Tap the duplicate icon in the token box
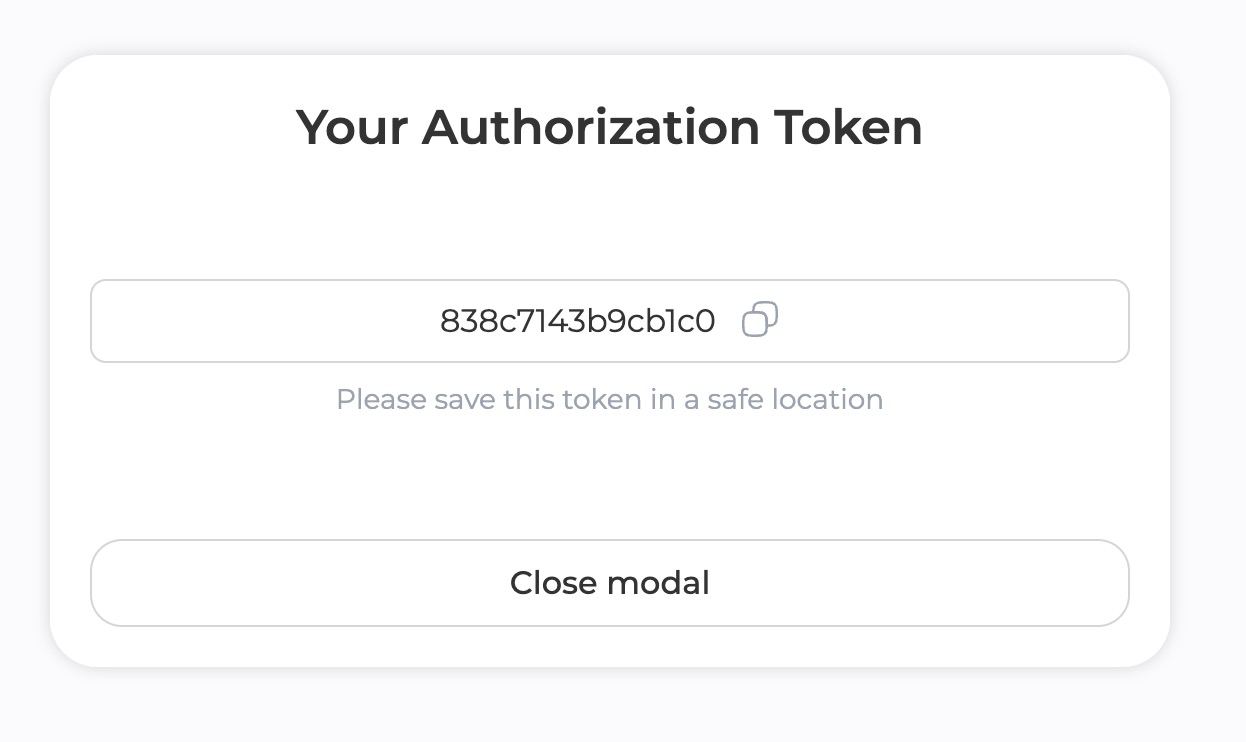 tap(759, 320)
